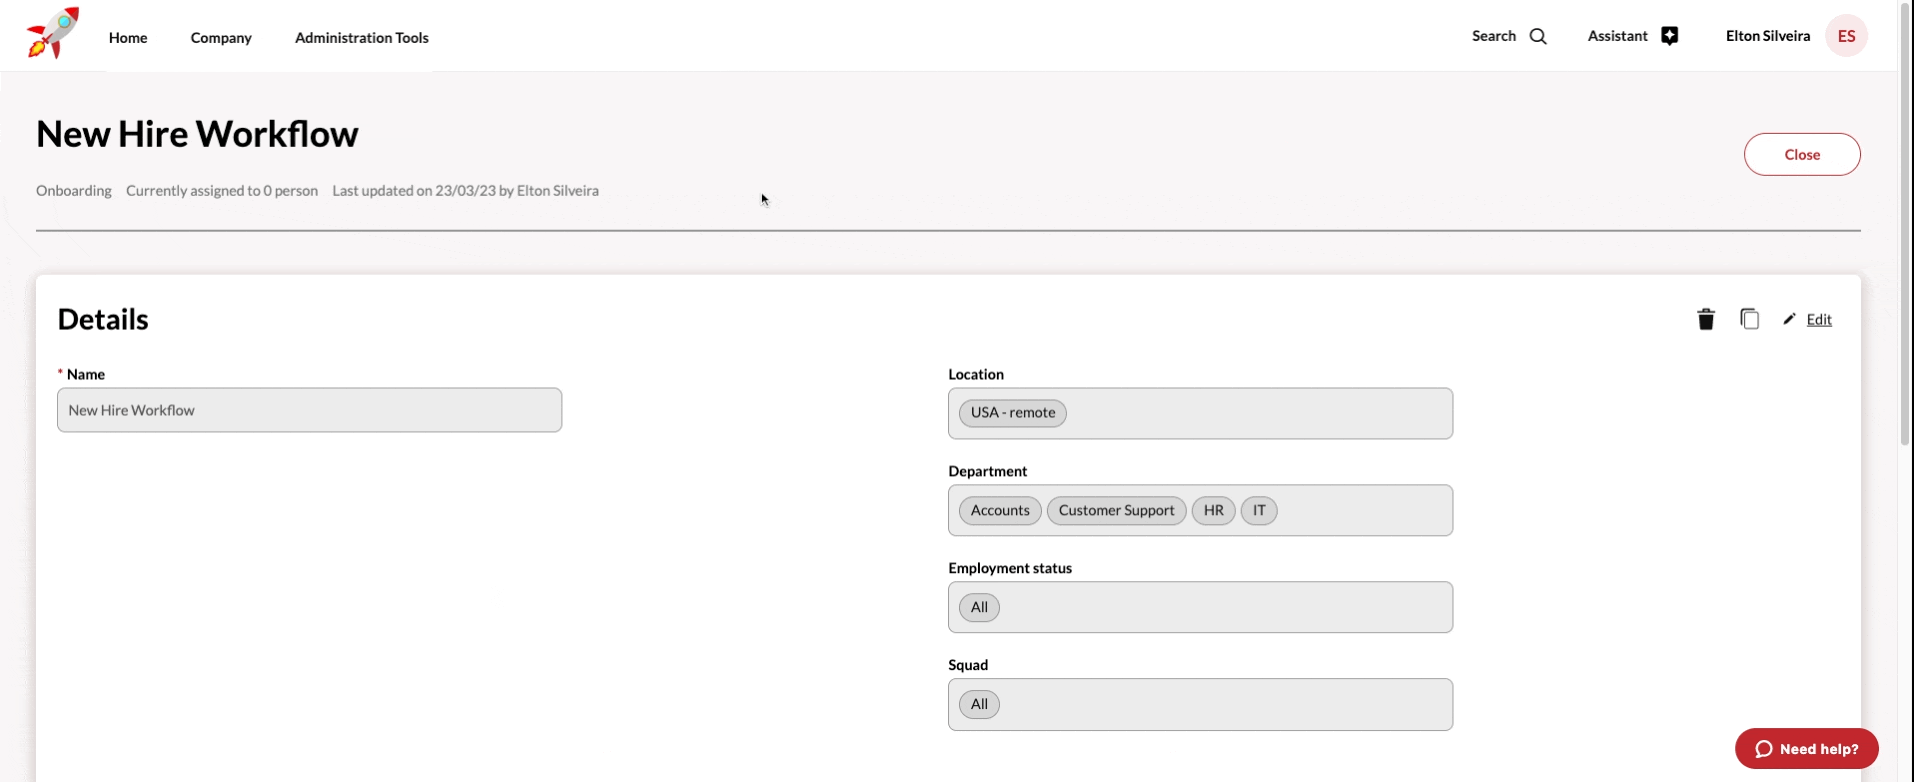Open the Squad selection field
This screenshot has width=1914, height=782.
click(1220, 704)
